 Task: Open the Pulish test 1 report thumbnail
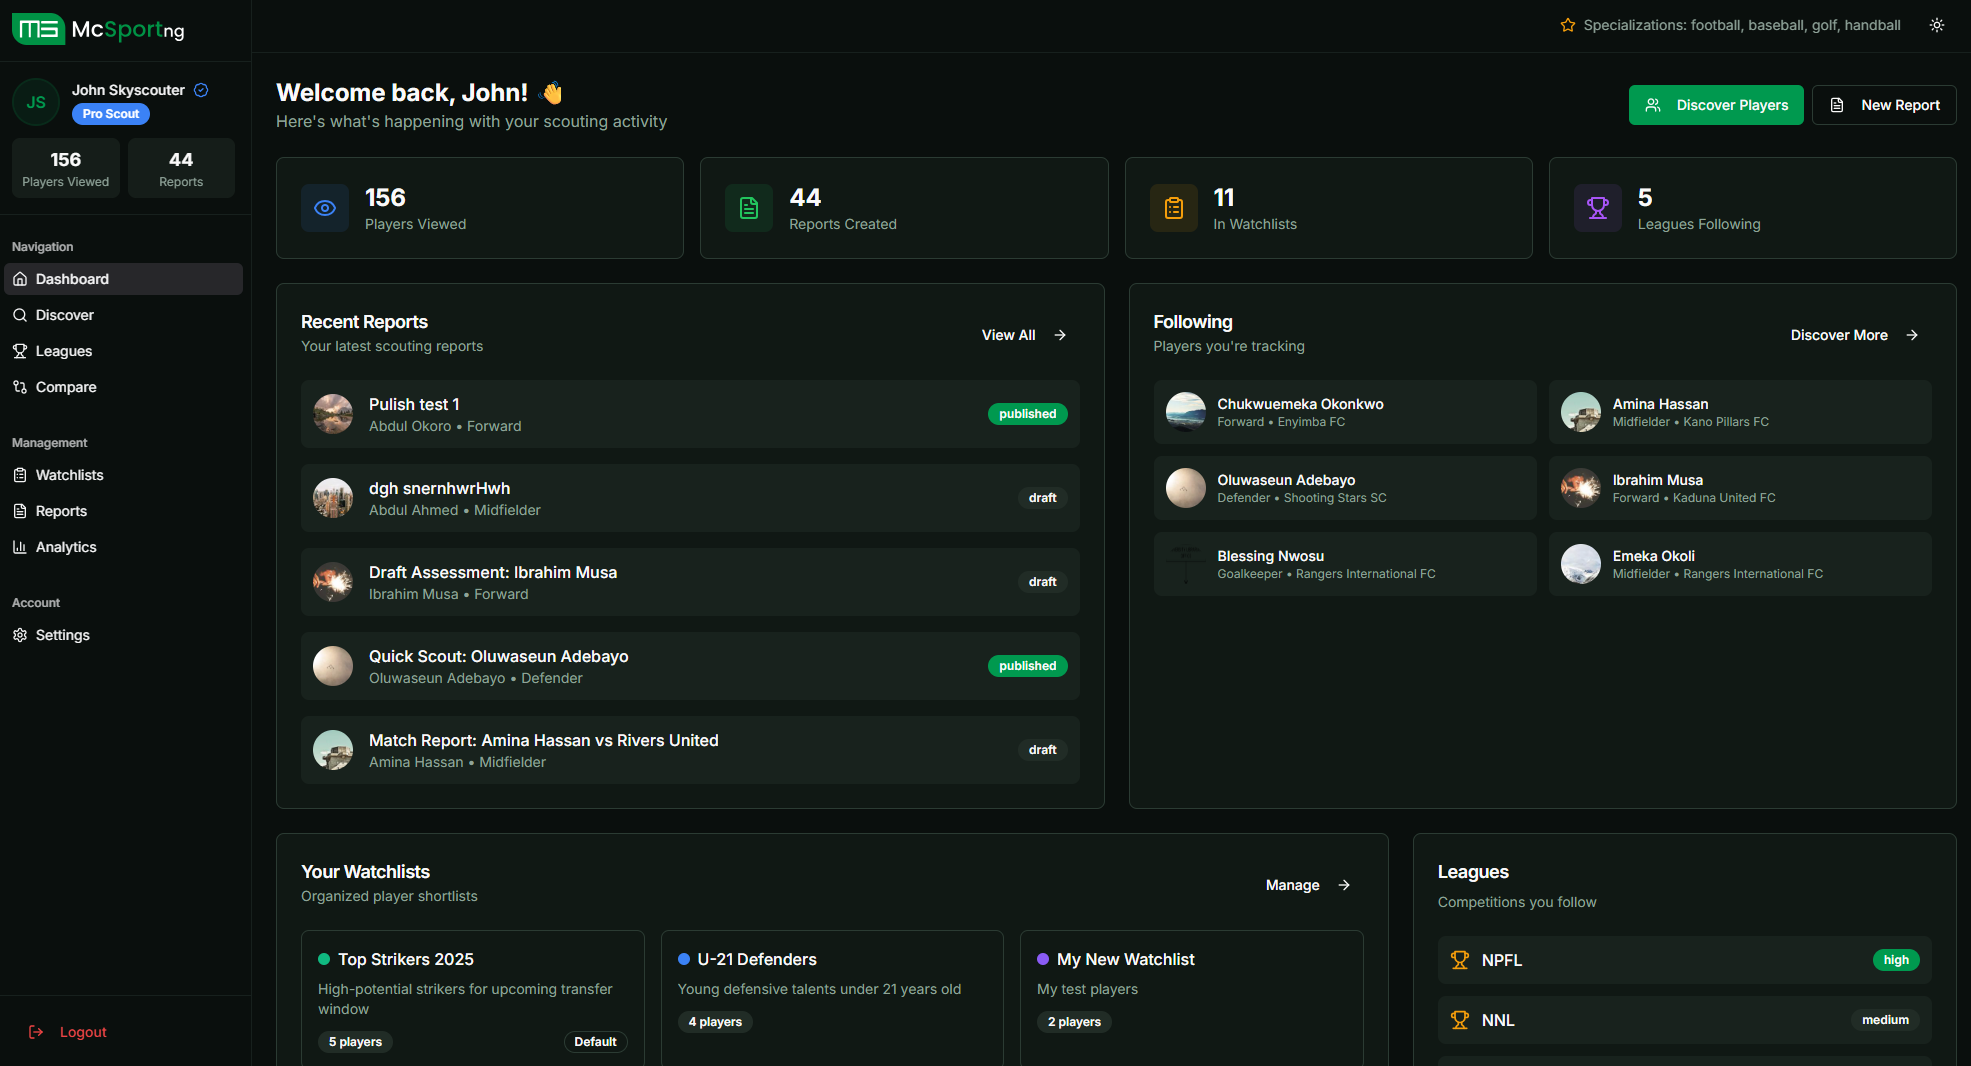(x=333, y=414)
